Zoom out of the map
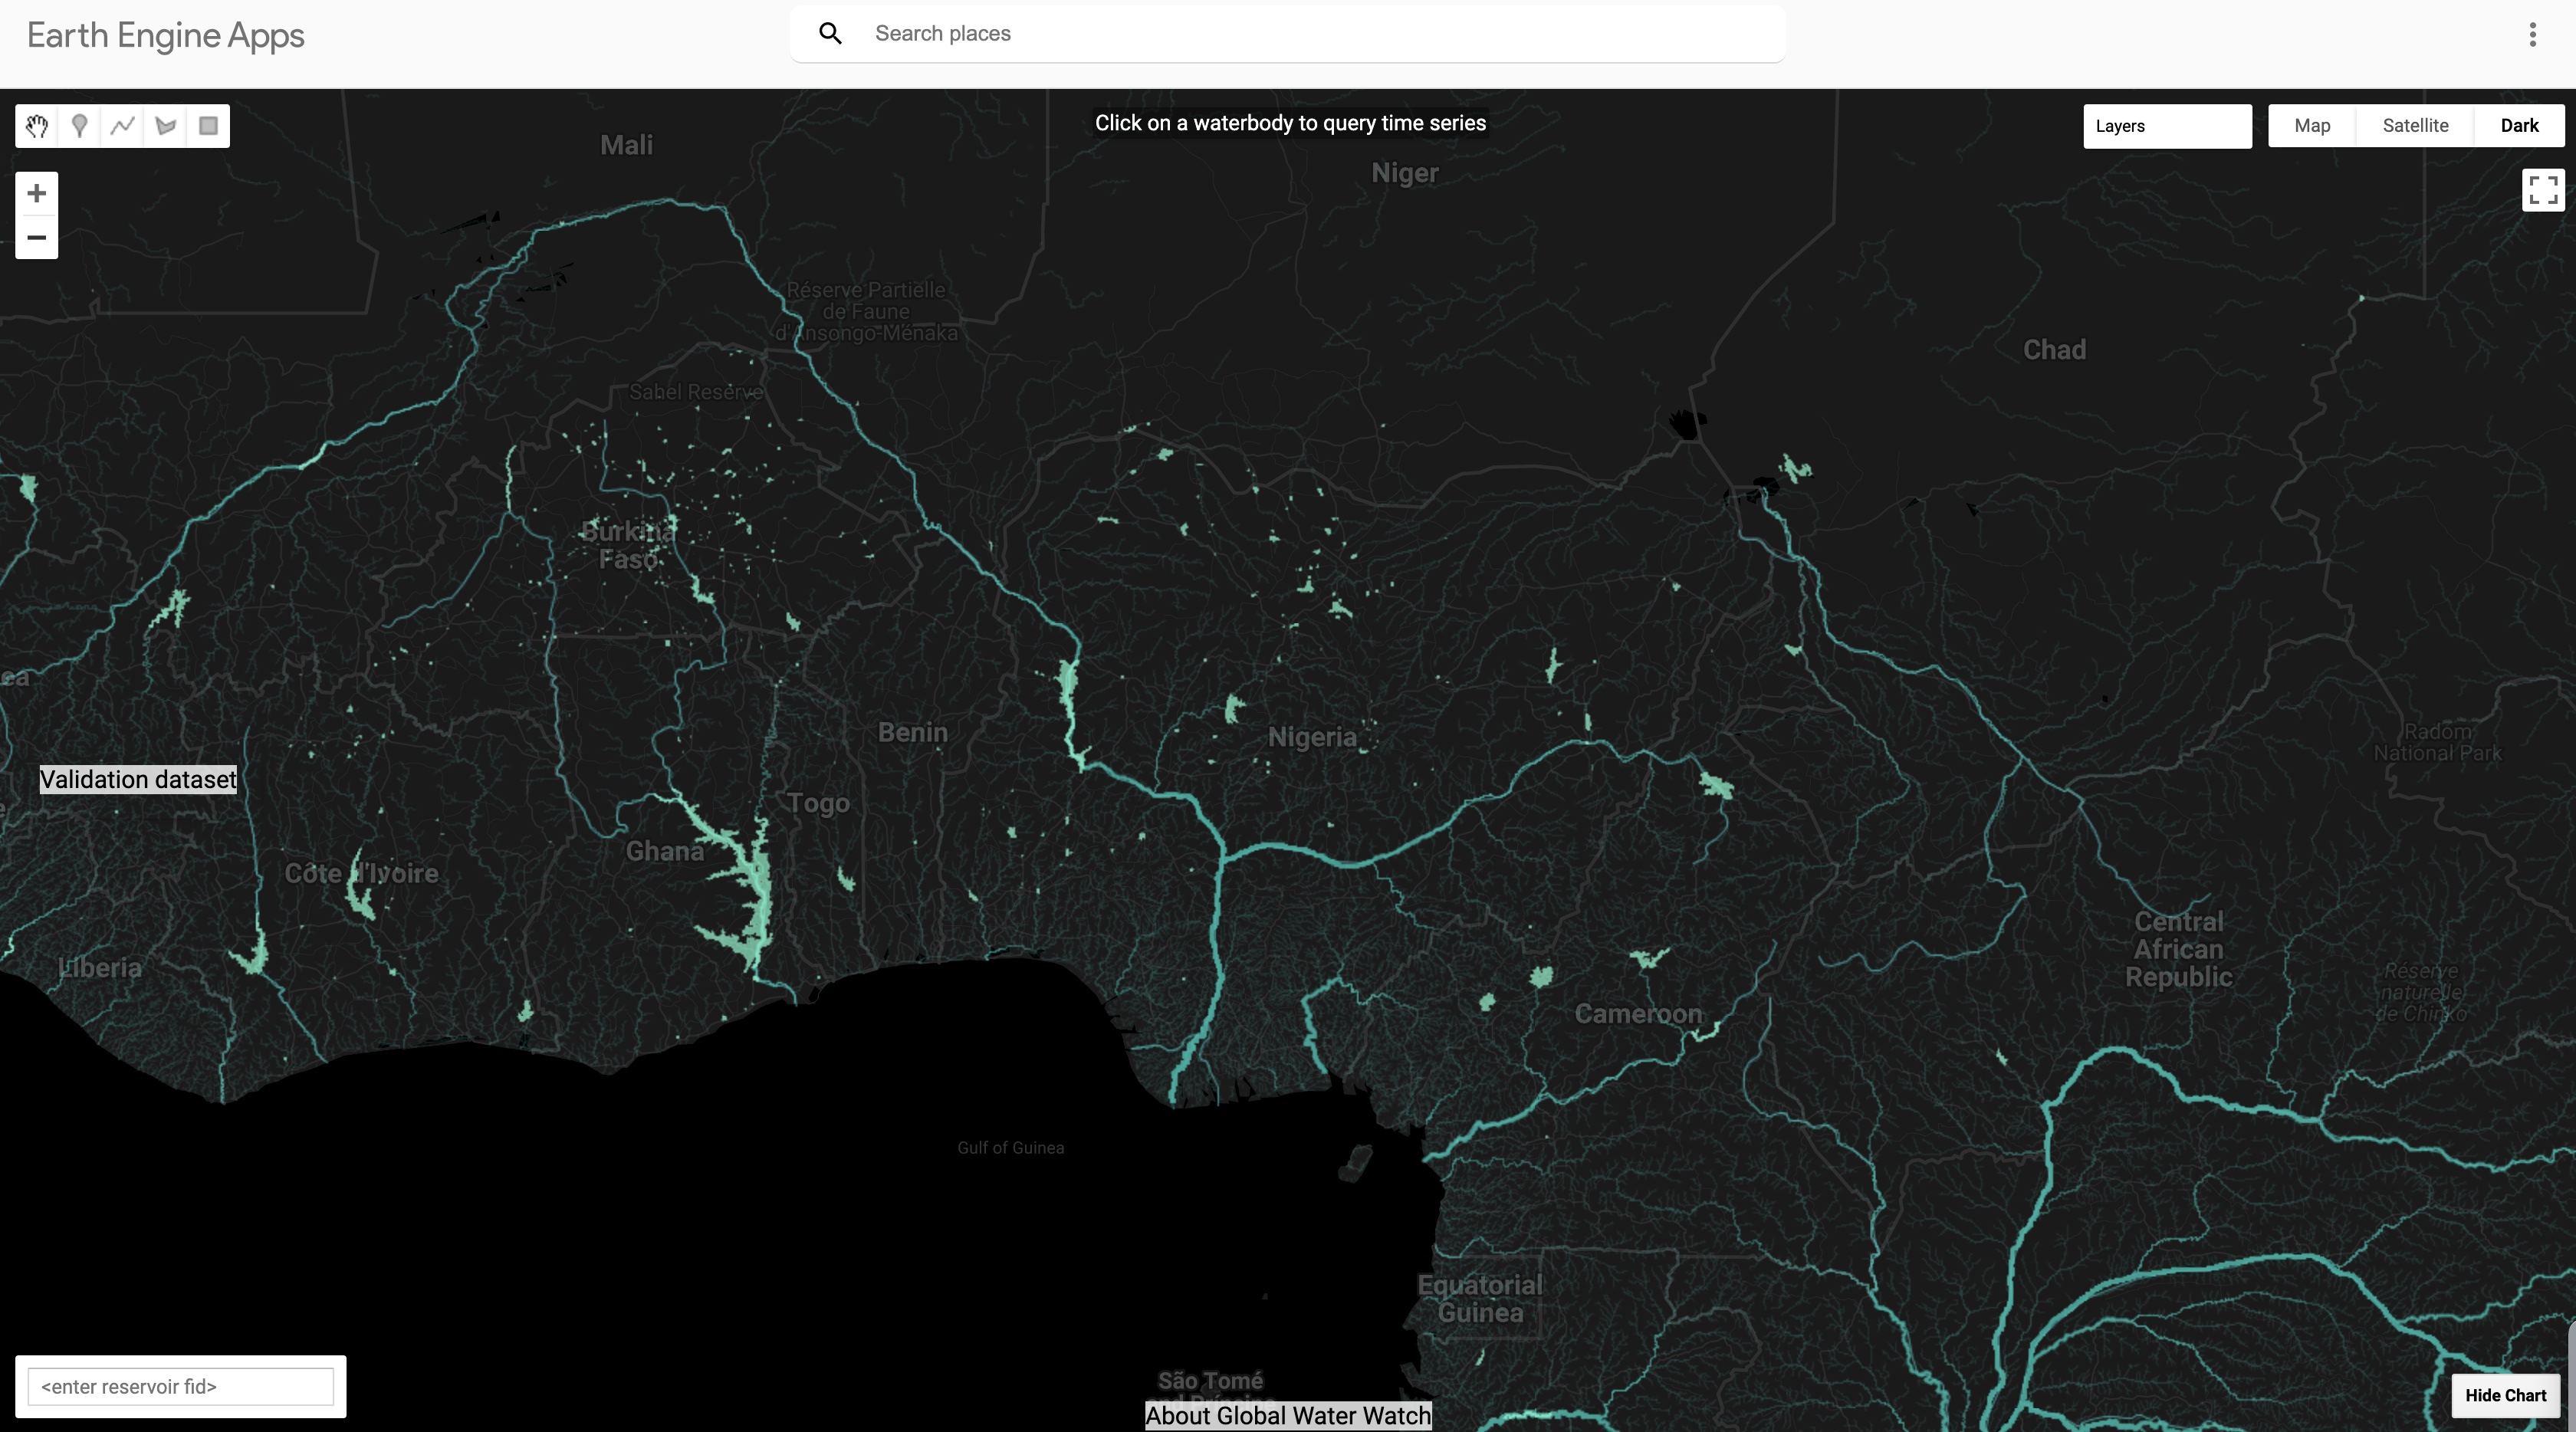Viewport: 2576px width, 1432px height. tap(37, 238)
